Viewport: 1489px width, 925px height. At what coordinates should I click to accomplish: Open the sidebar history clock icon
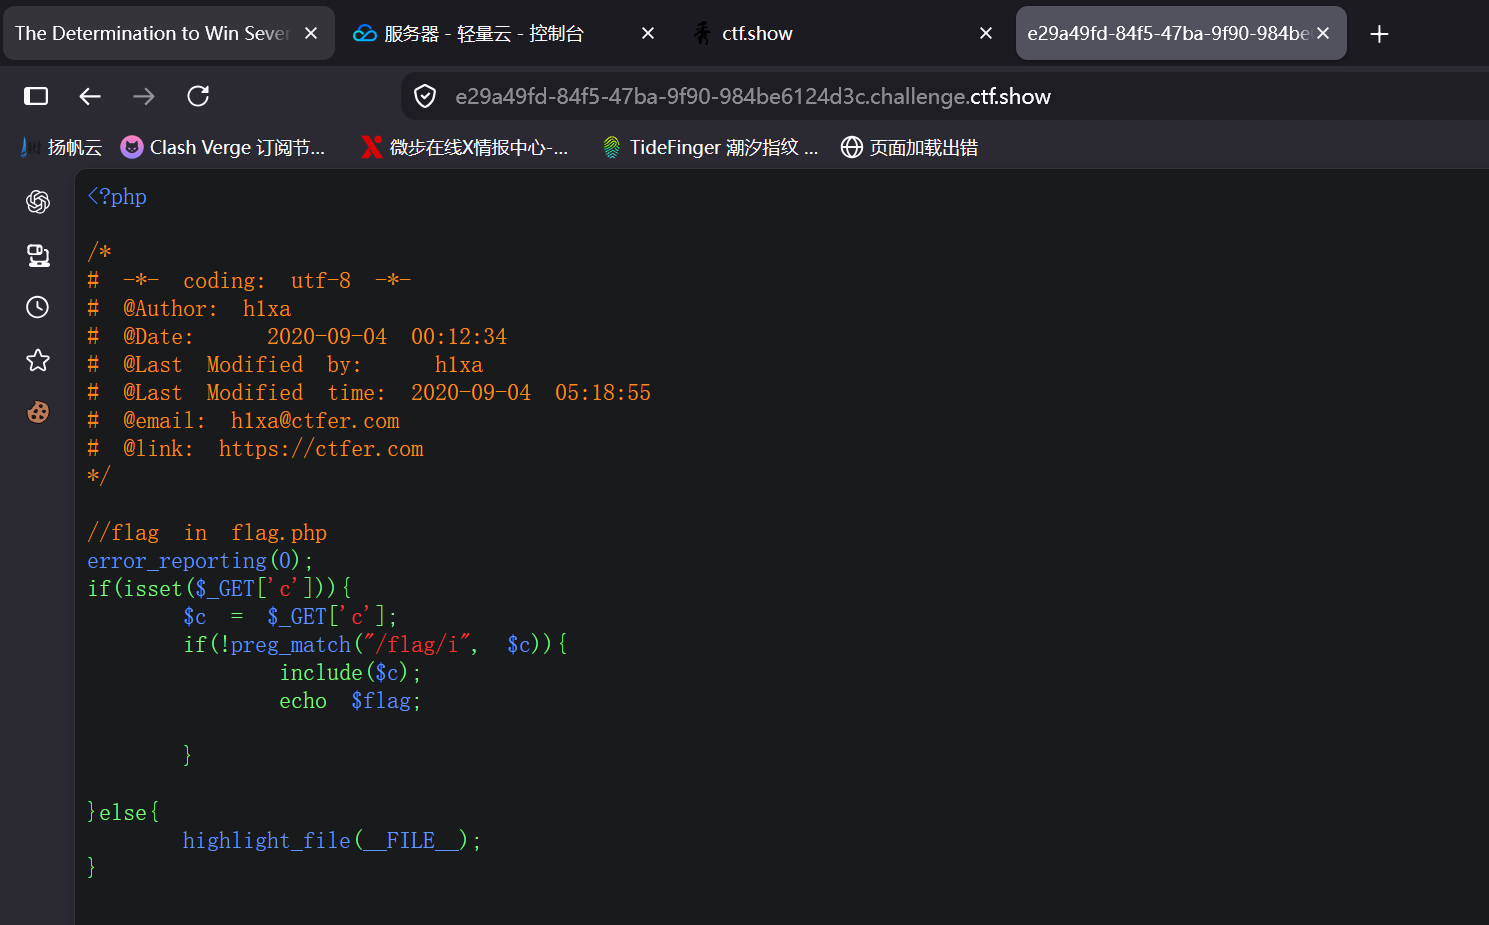coord(38,307)
